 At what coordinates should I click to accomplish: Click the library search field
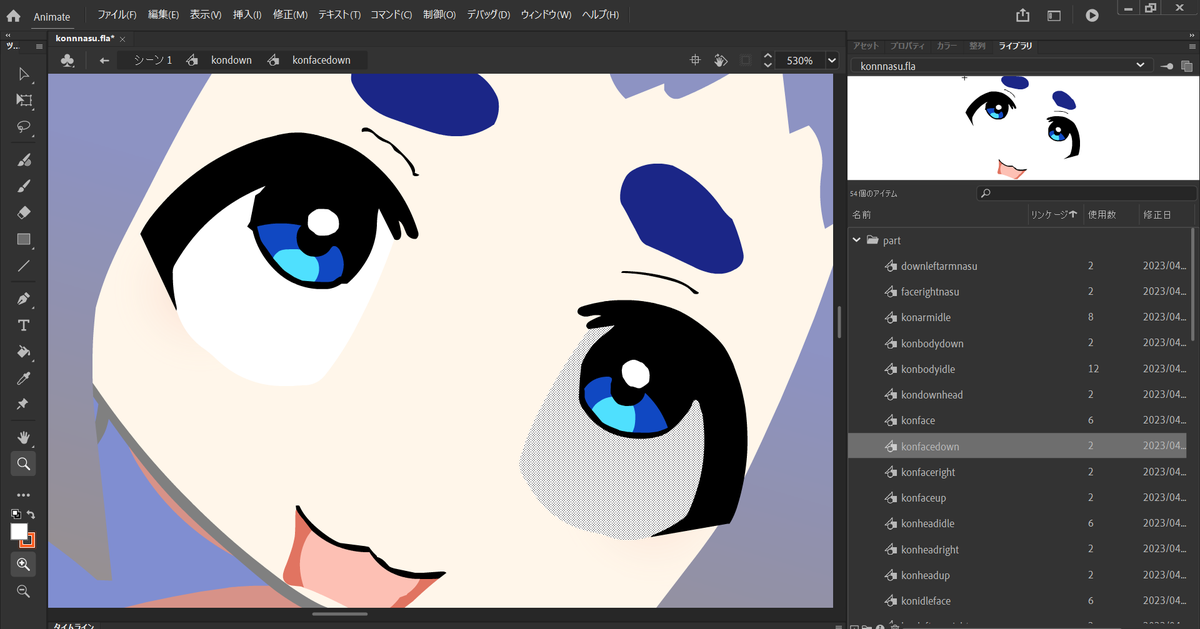1086,193
